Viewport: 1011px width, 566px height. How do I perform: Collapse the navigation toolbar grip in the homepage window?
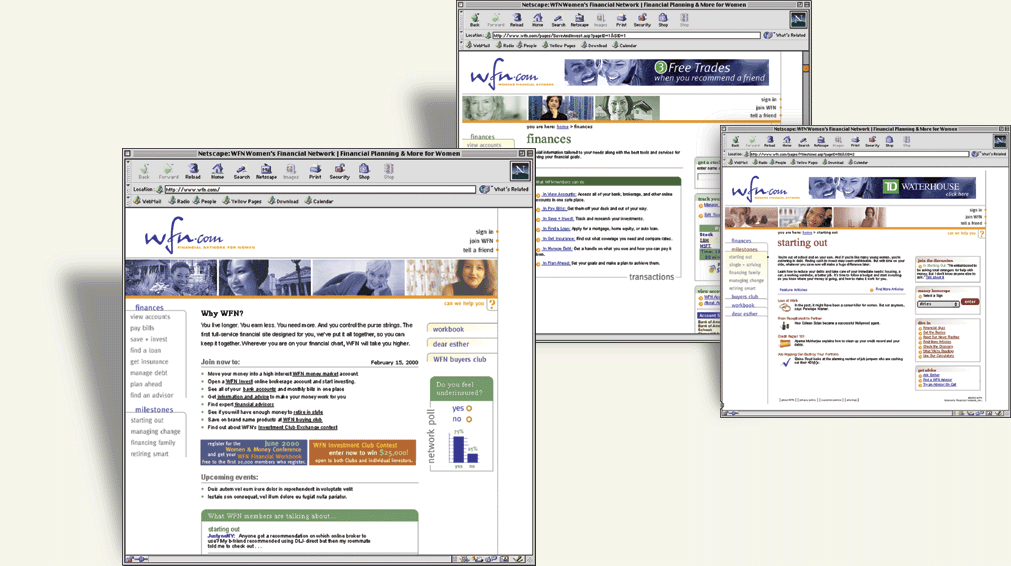click(129, 171)
